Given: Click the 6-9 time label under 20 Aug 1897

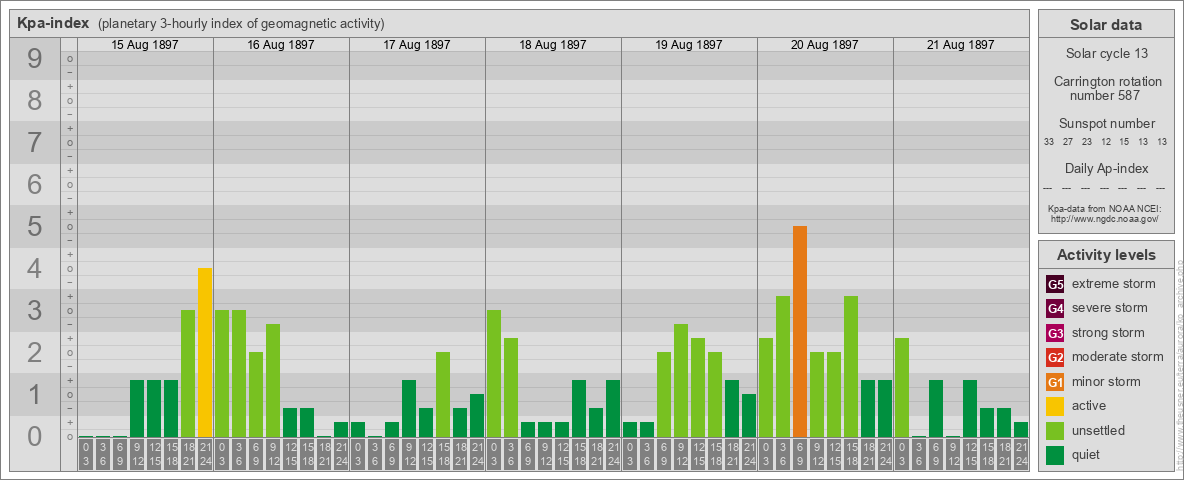Looking at the screenshot, I should 800,454.
